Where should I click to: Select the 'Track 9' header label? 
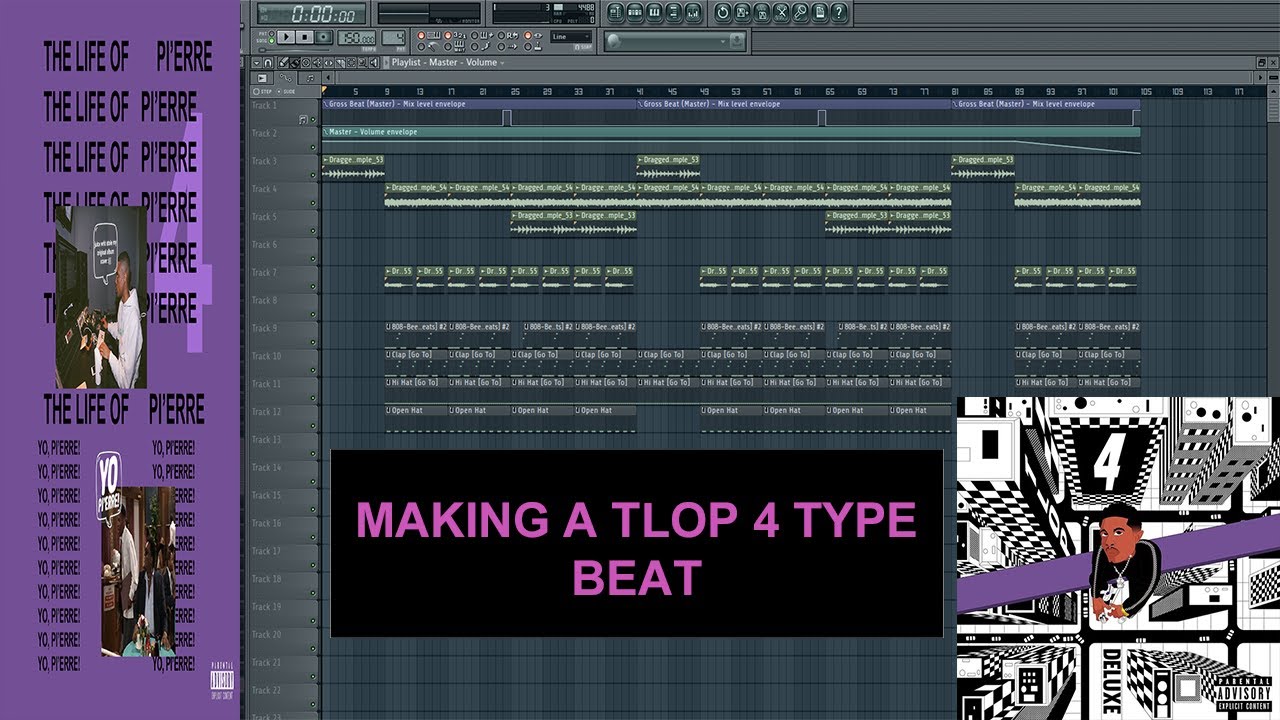pyautogui.click(x=264, y=329)
